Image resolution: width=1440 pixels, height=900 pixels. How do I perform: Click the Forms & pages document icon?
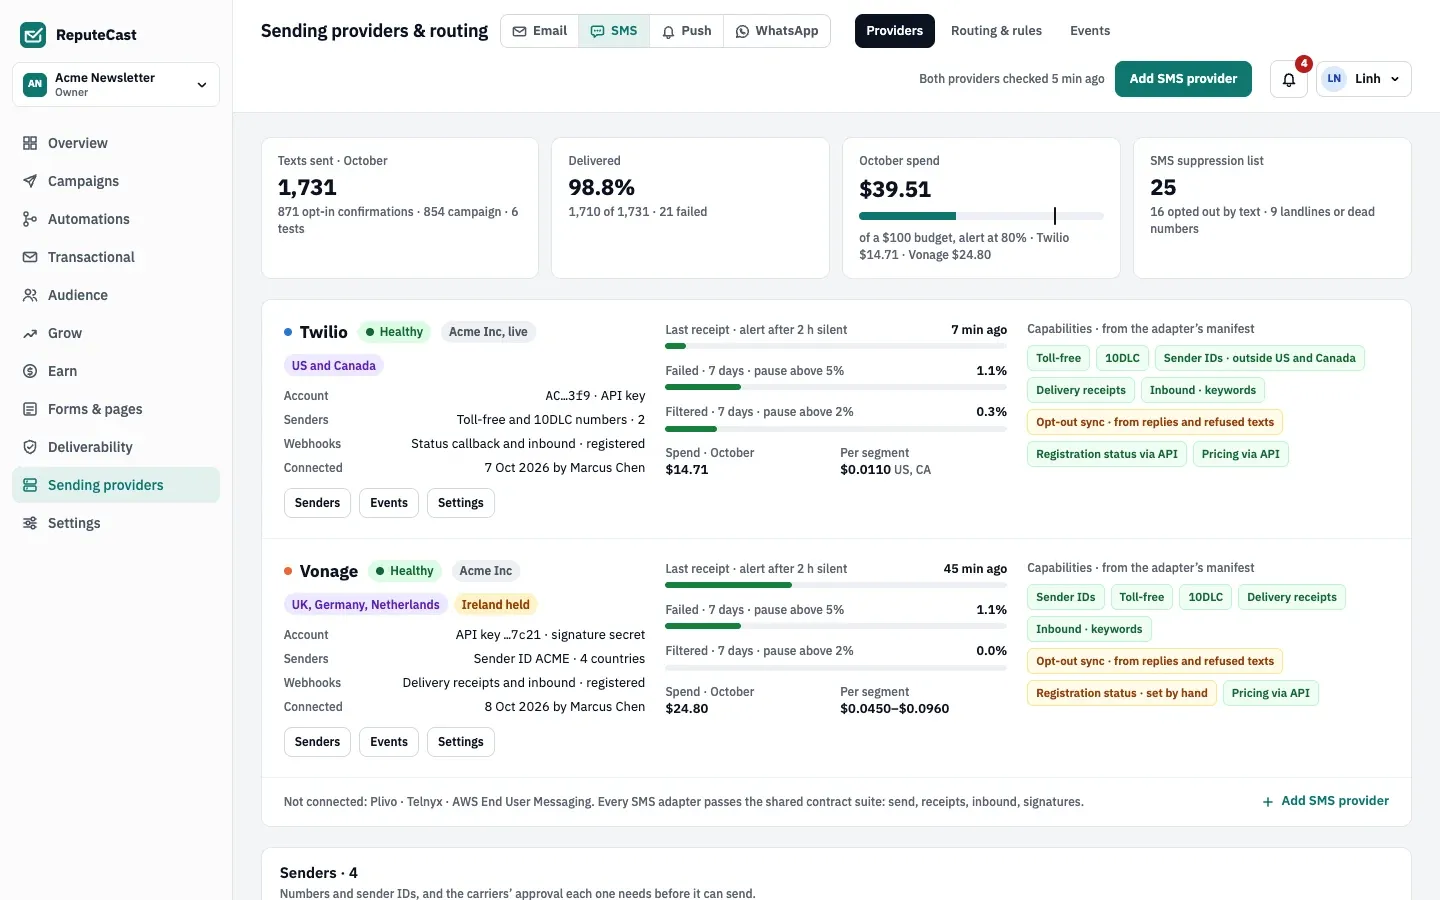(x=30, y=409)
